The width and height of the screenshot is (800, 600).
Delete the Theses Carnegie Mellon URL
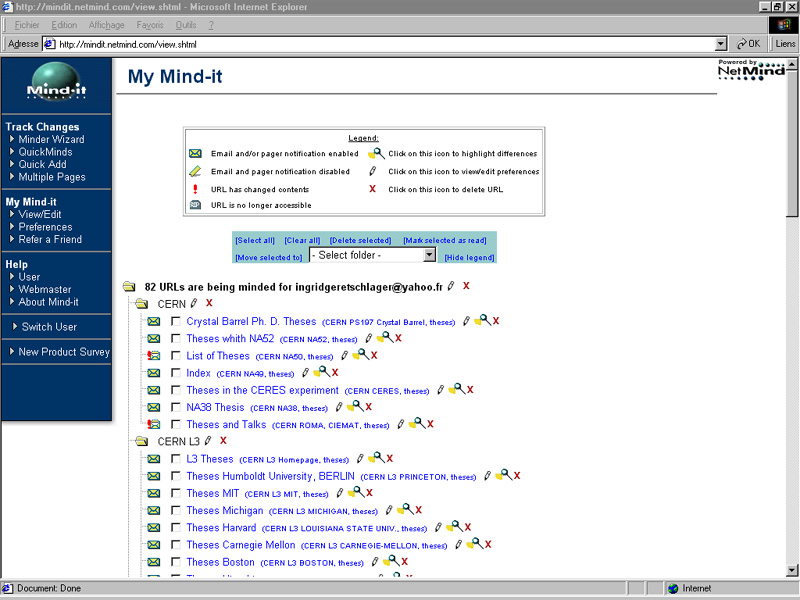(x=488, y=544)
